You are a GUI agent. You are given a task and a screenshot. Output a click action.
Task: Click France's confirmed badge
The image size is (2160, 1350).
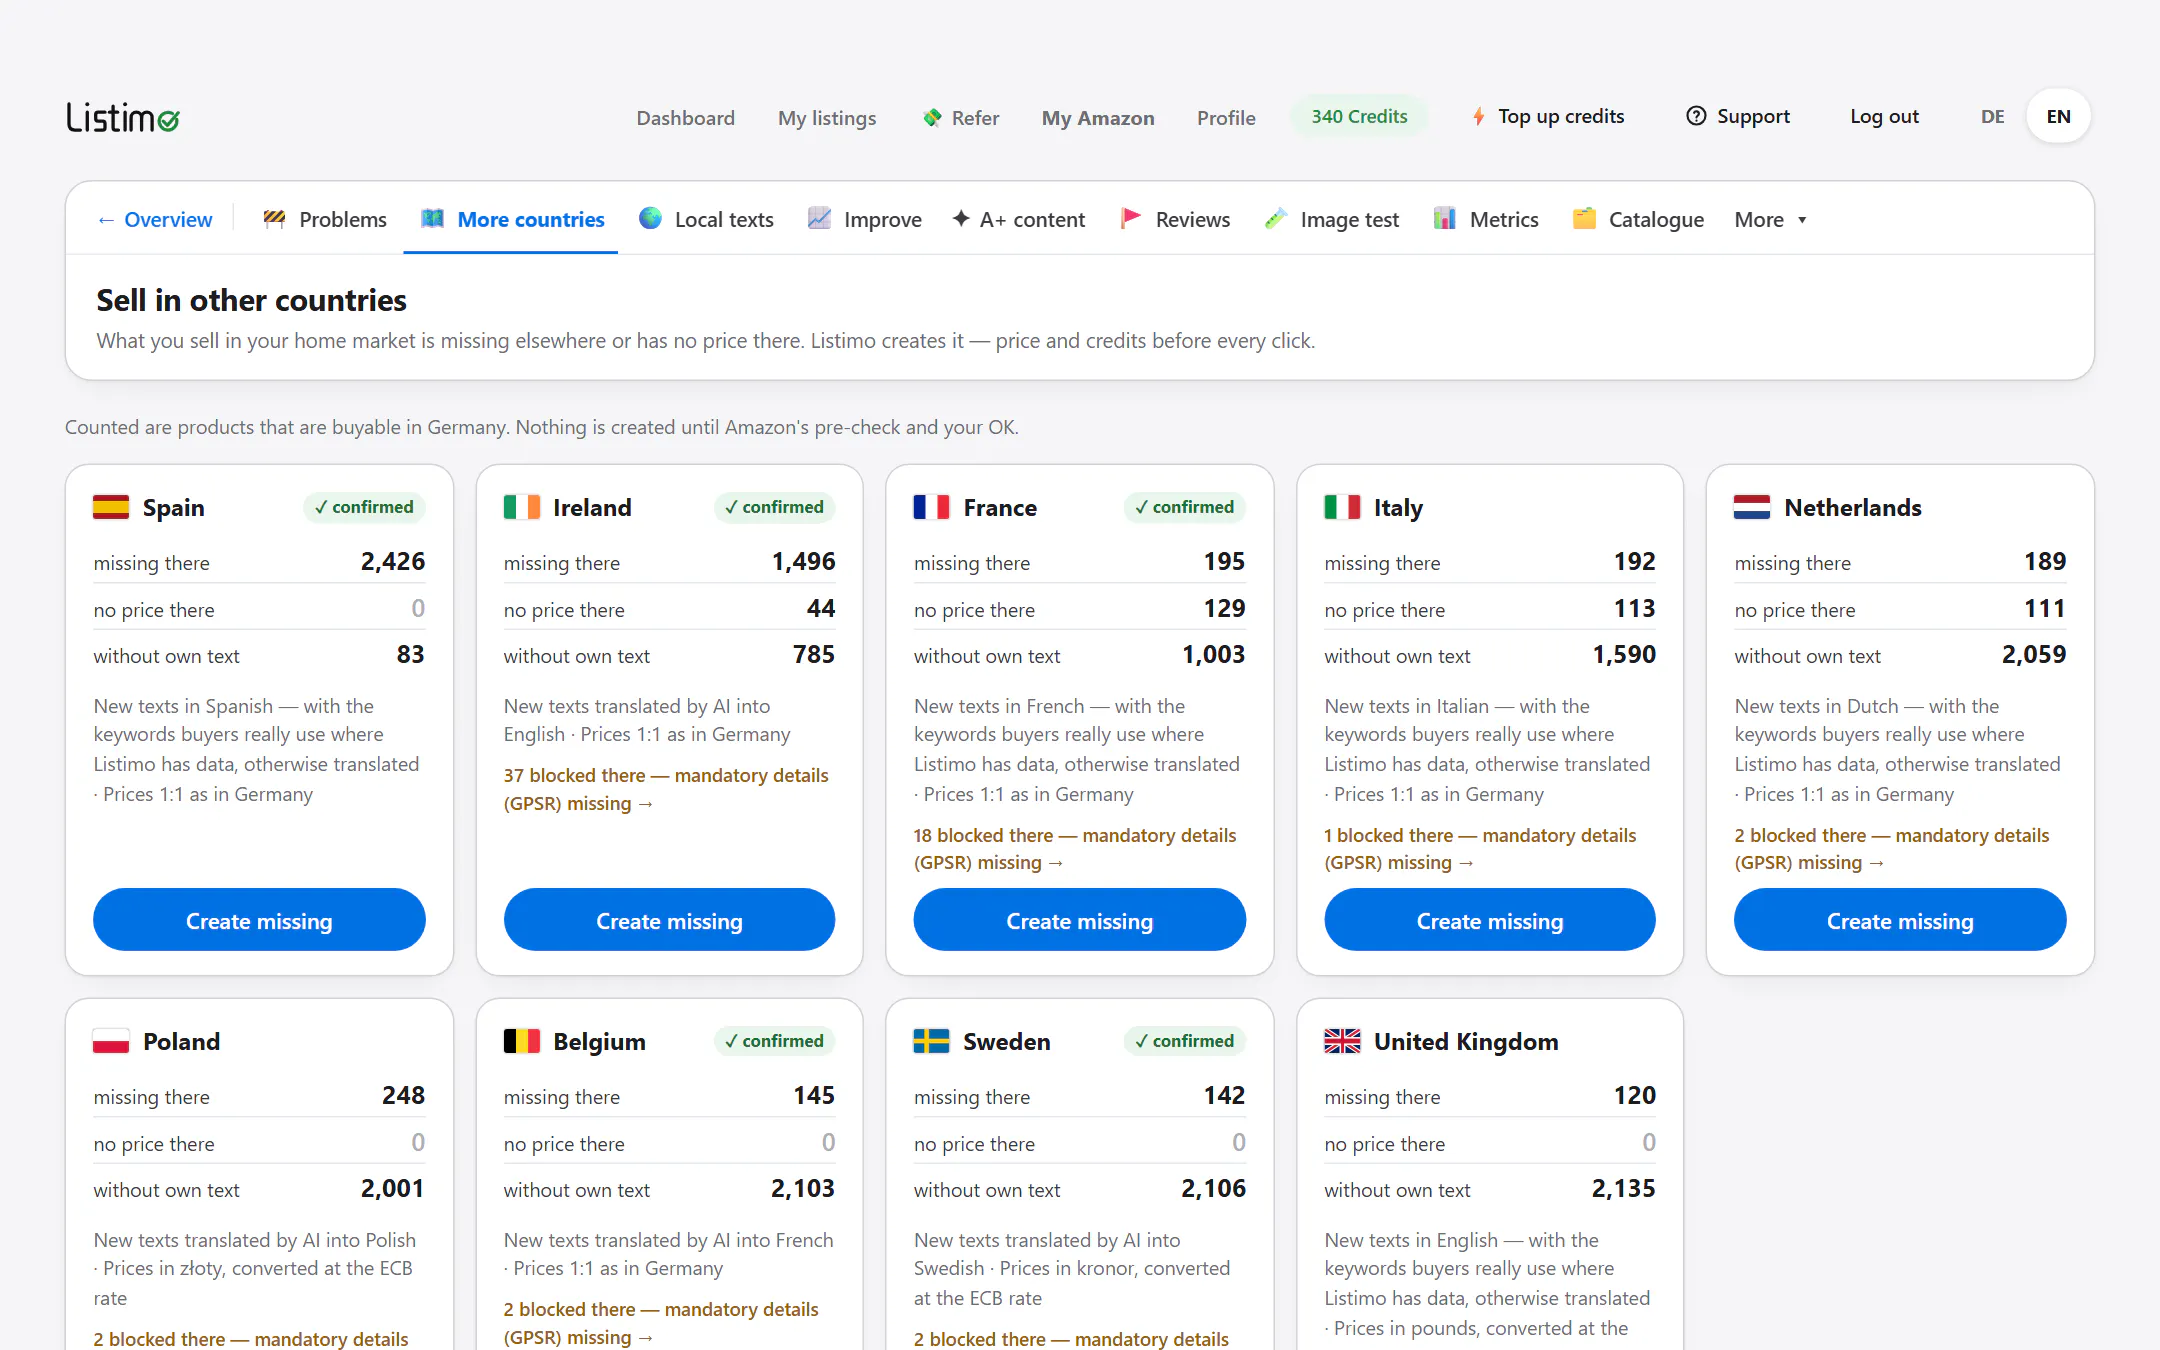(x=1184, y=507)
